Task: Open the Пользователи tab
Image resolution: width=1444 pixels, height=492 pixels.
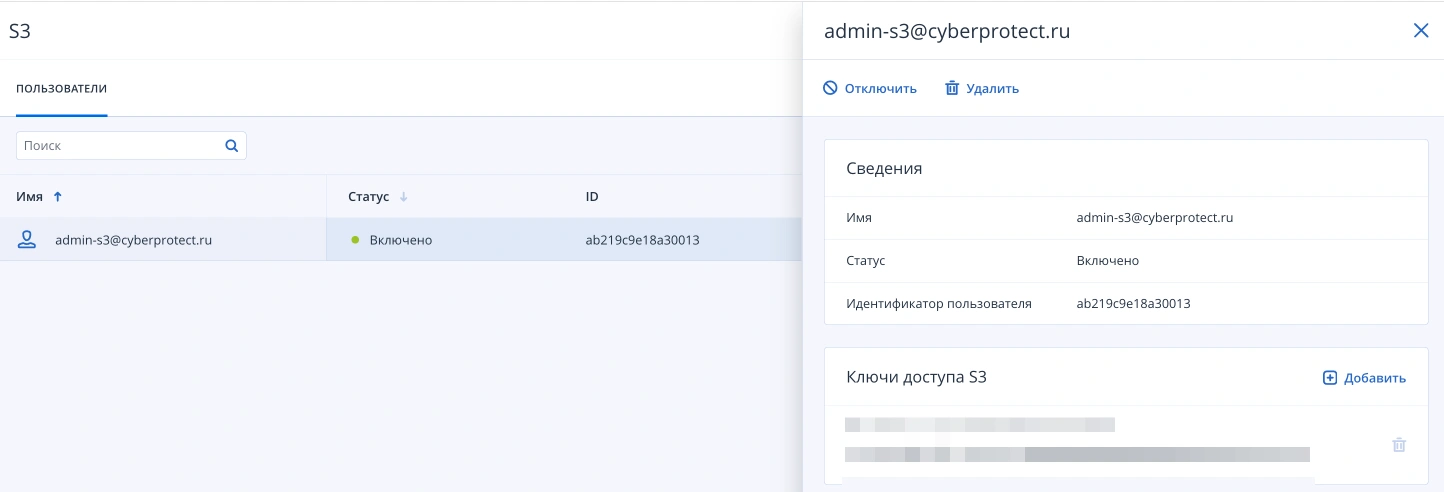Action: (62, 89)
